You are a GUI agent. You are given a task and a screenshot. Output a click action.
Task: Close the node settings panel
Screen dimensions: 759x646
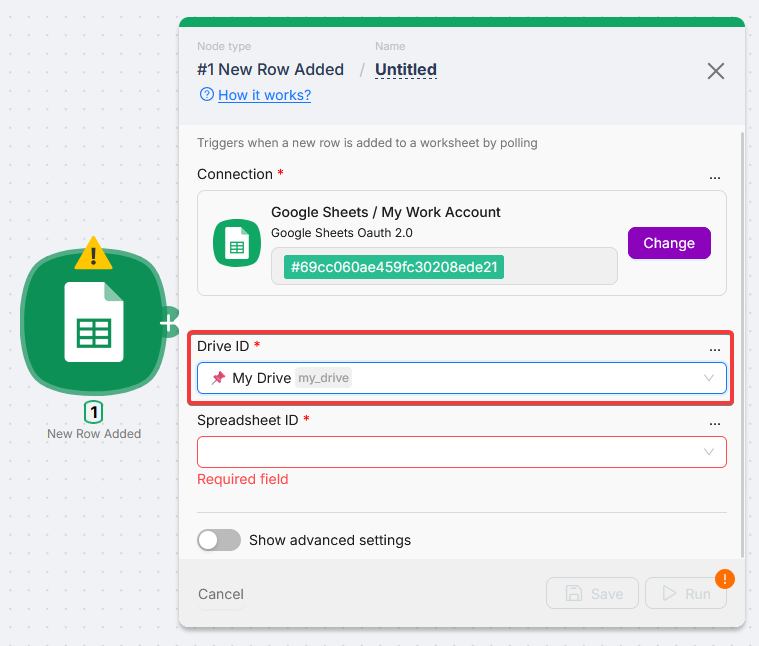click(x=716, y=70)
